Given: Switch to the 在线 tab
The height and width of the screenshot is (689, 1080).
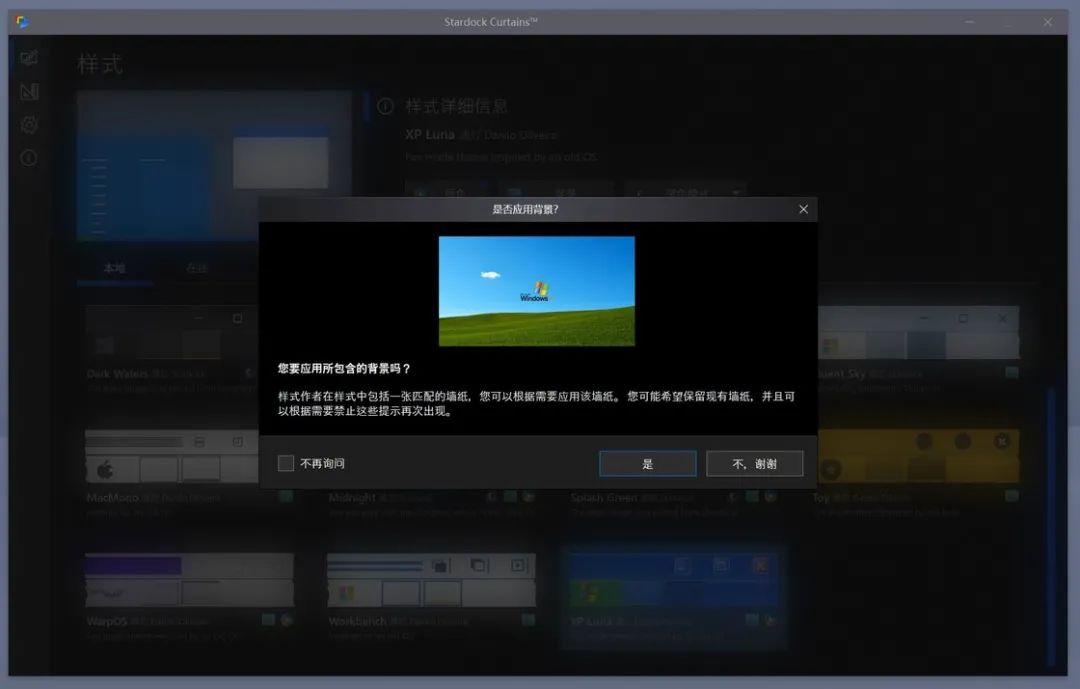Looking at the screenshot, I should pos(196,268).
